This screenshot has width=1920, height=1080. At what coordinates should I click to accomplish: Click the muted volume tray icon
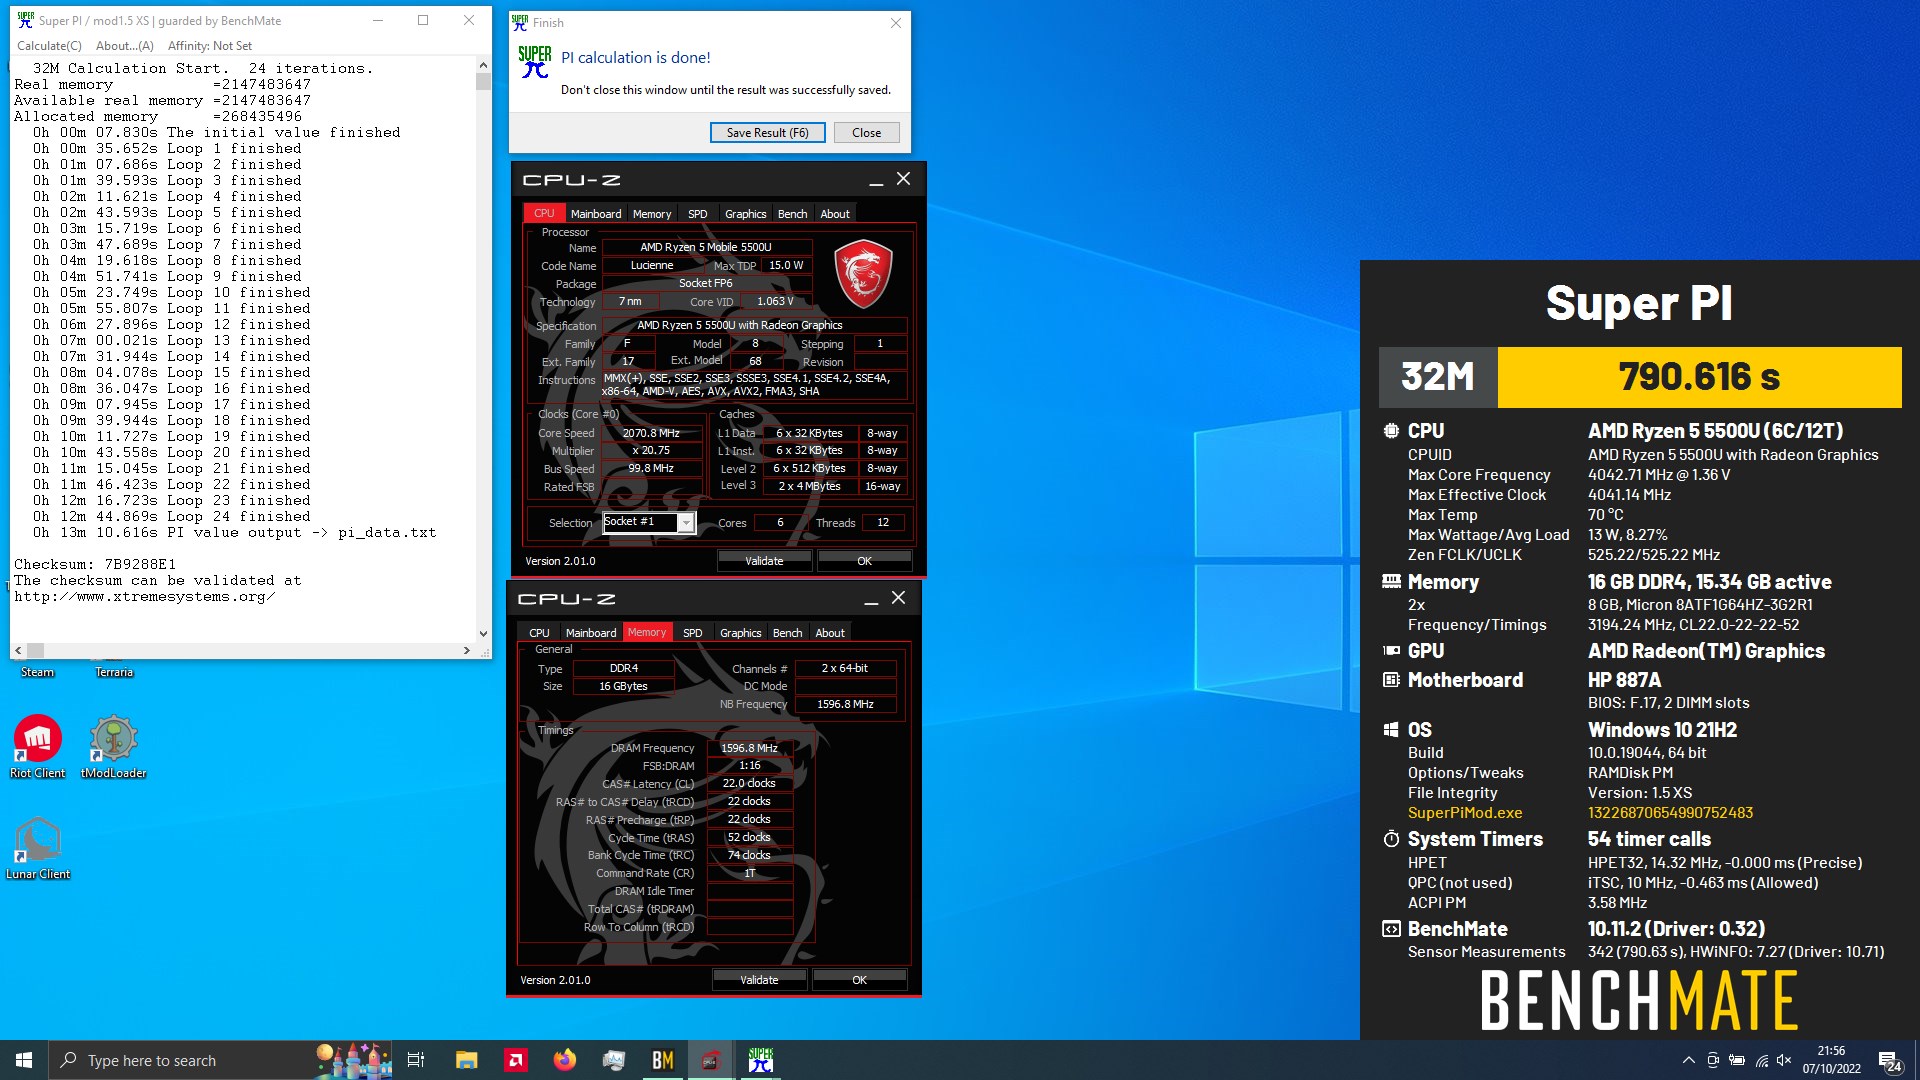tap(1784, 1060)
